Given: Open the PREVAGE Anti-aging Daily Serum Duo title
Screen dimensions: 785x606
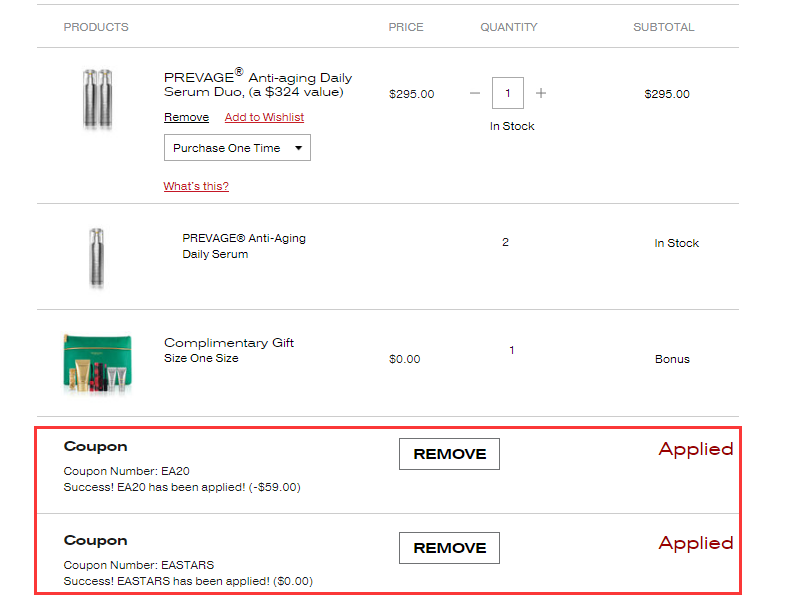Looking at the screenshot, I should coord(258,84).
